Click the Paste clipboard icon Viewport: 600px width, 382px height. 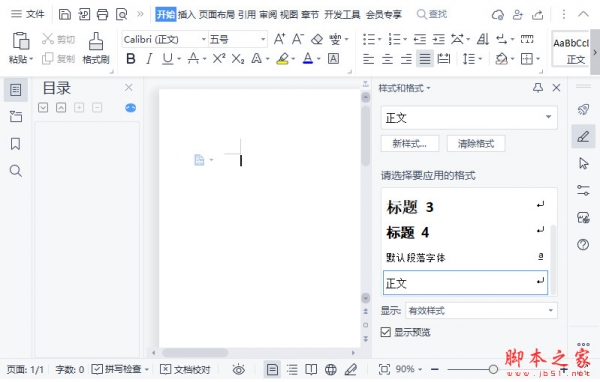[x=21, y=41]
